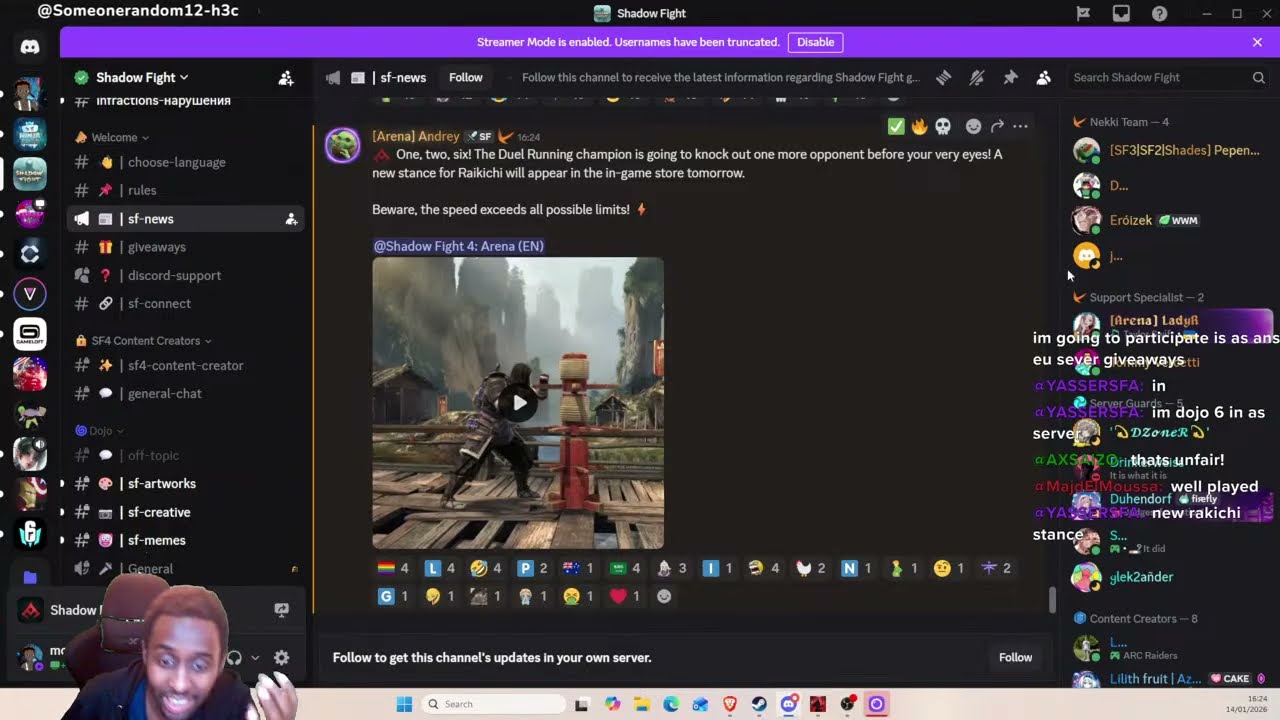
Task: Open Rainbow Six server icon in sidebar
Action: pyautogui.click(x=30, y=533)
